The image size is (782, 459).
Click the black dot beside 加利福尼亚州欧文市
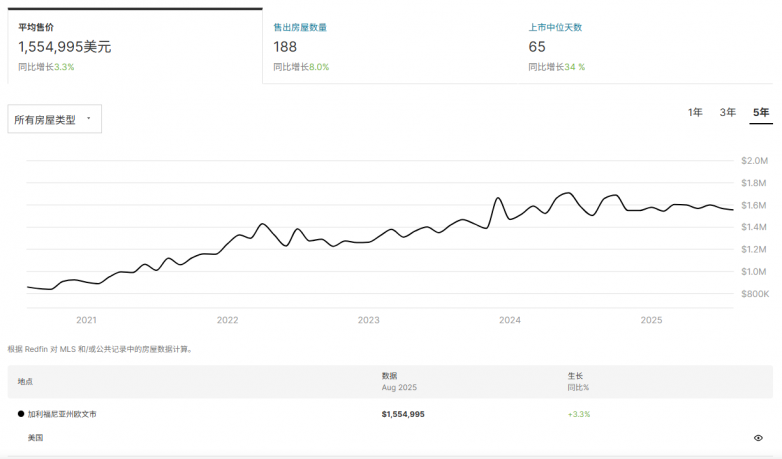click(x=21, y=414)
